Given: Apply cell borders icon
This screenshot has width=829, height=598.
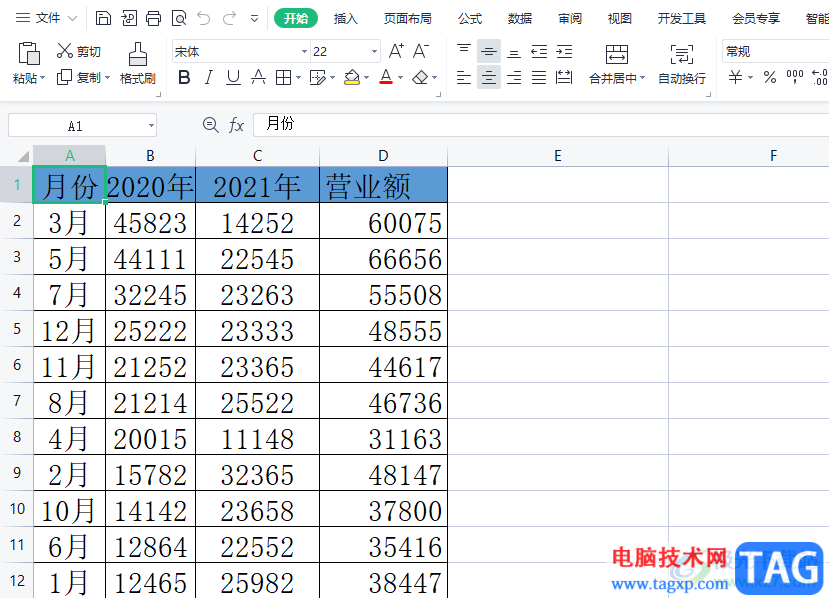Looking at the screenshot, I should 283,78.
